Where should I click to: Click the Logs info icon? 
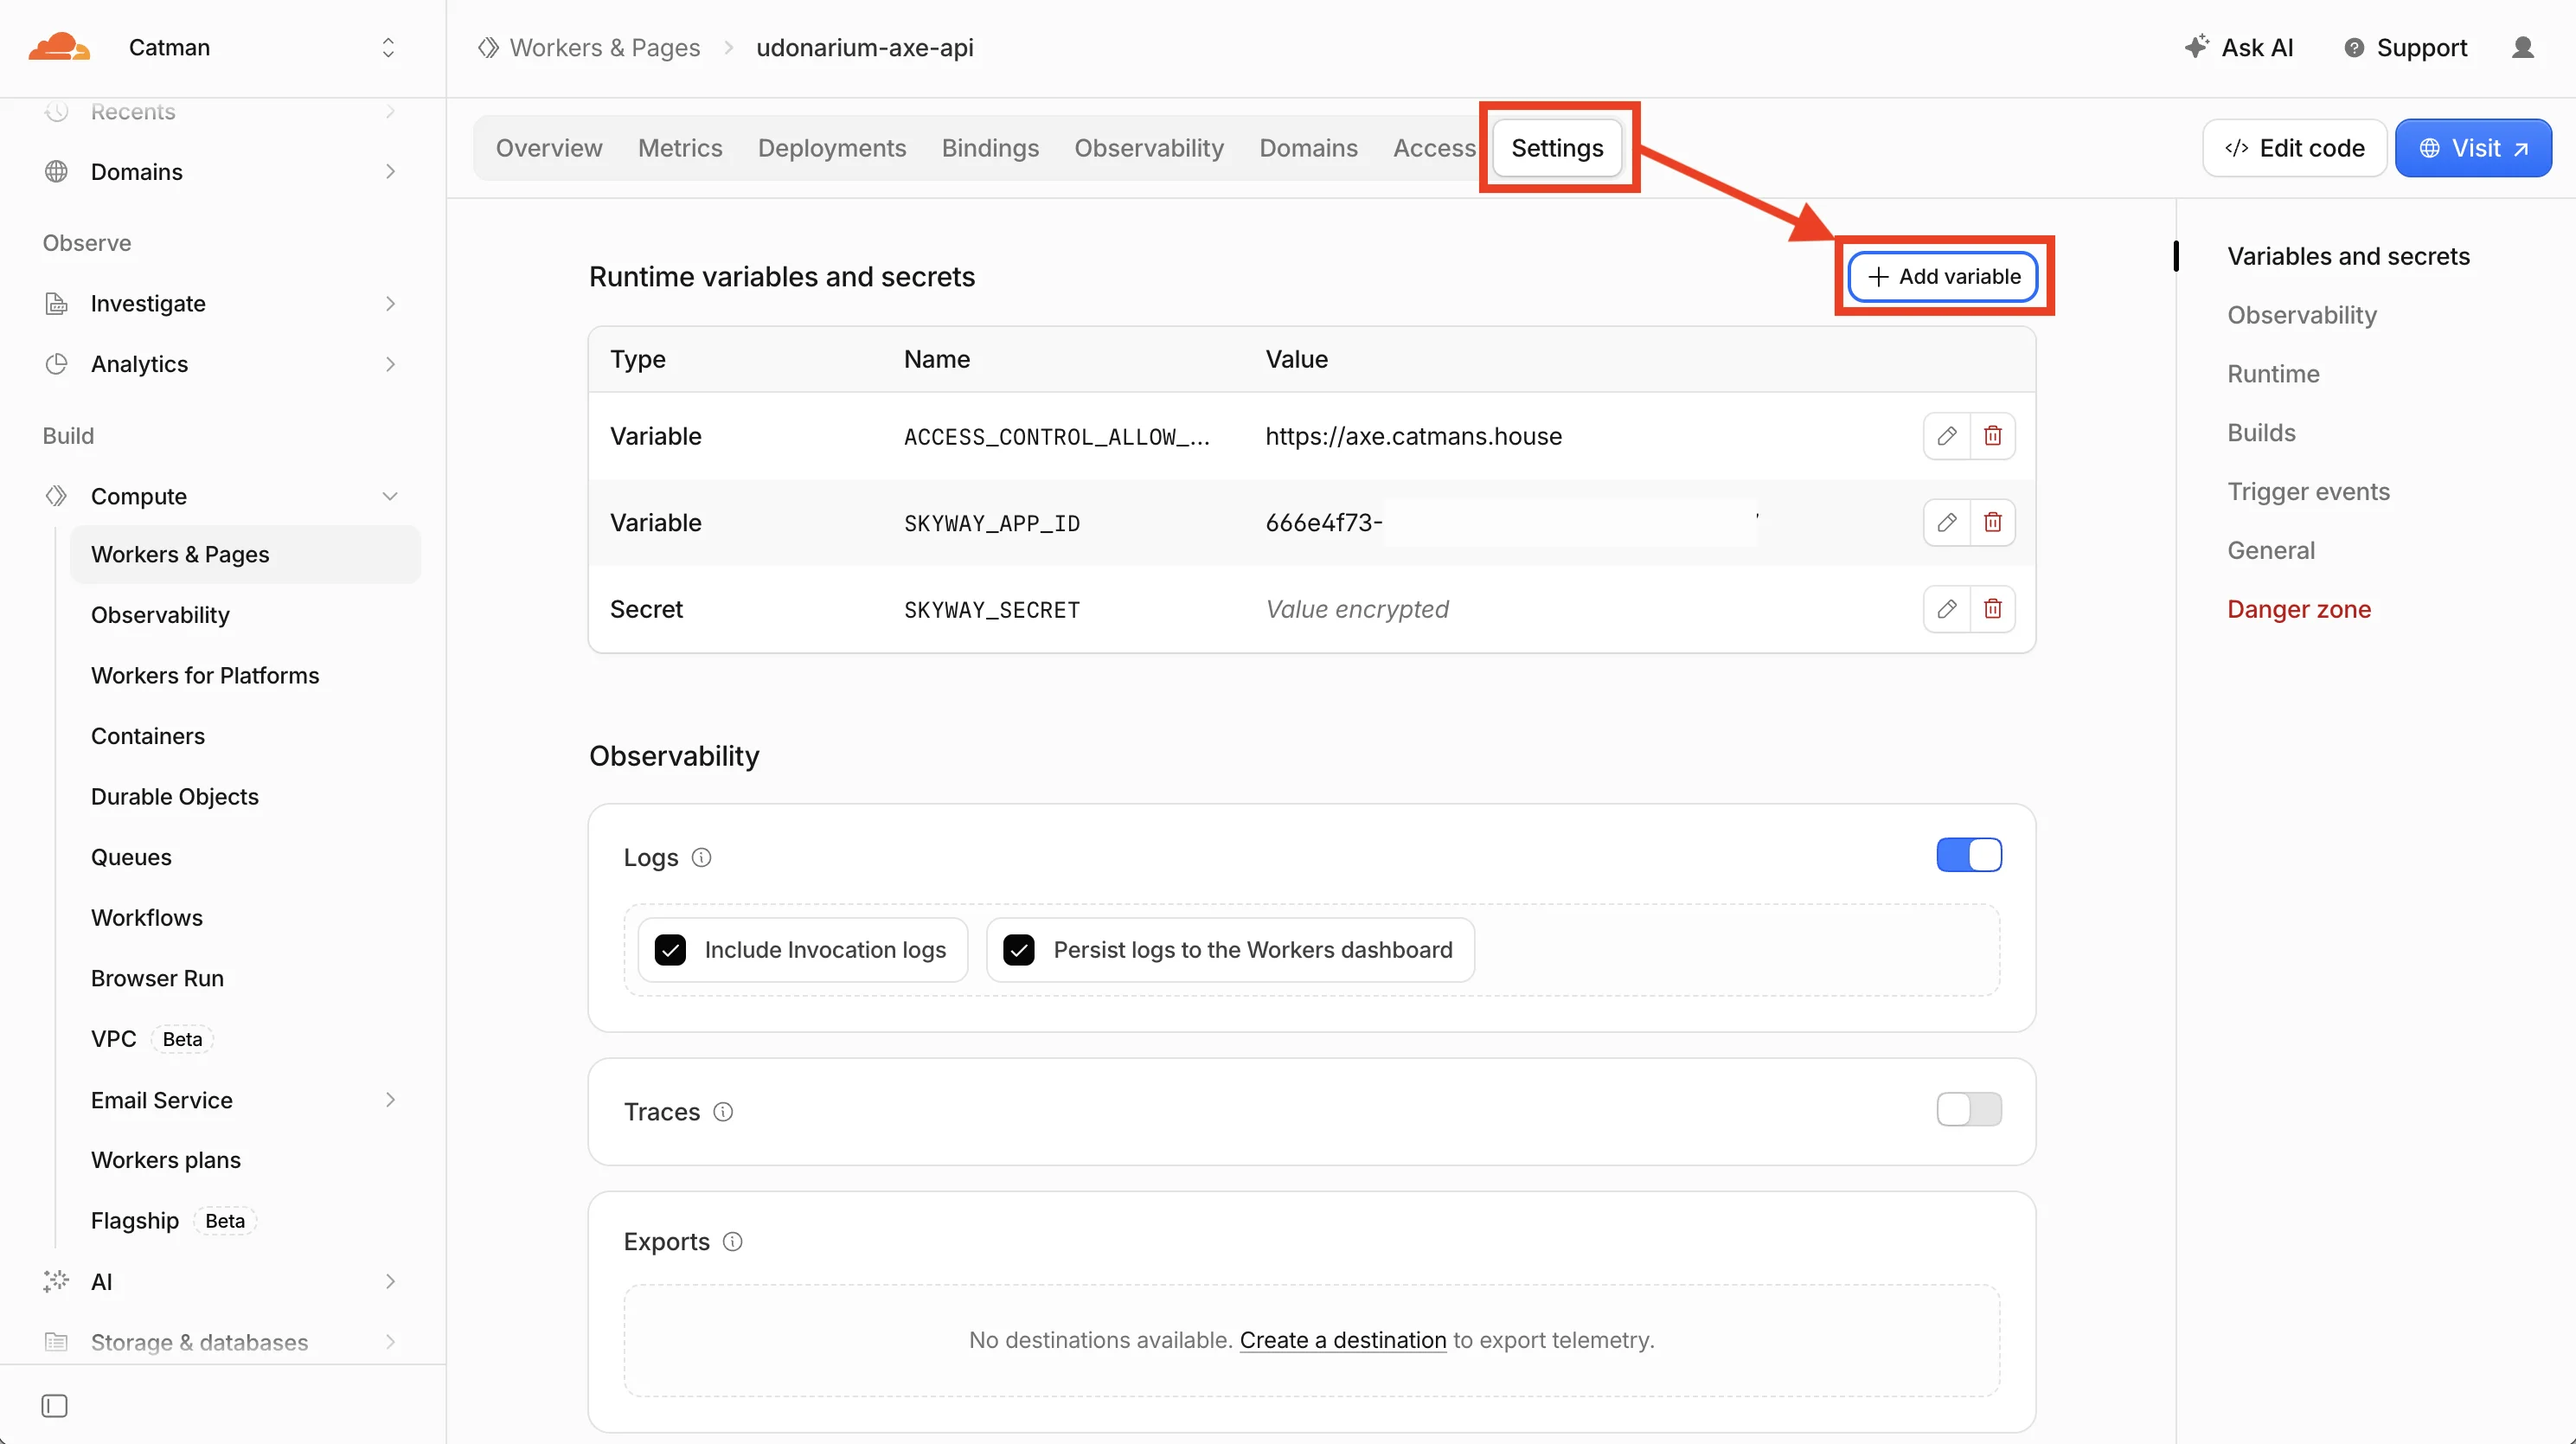(702, 857)
